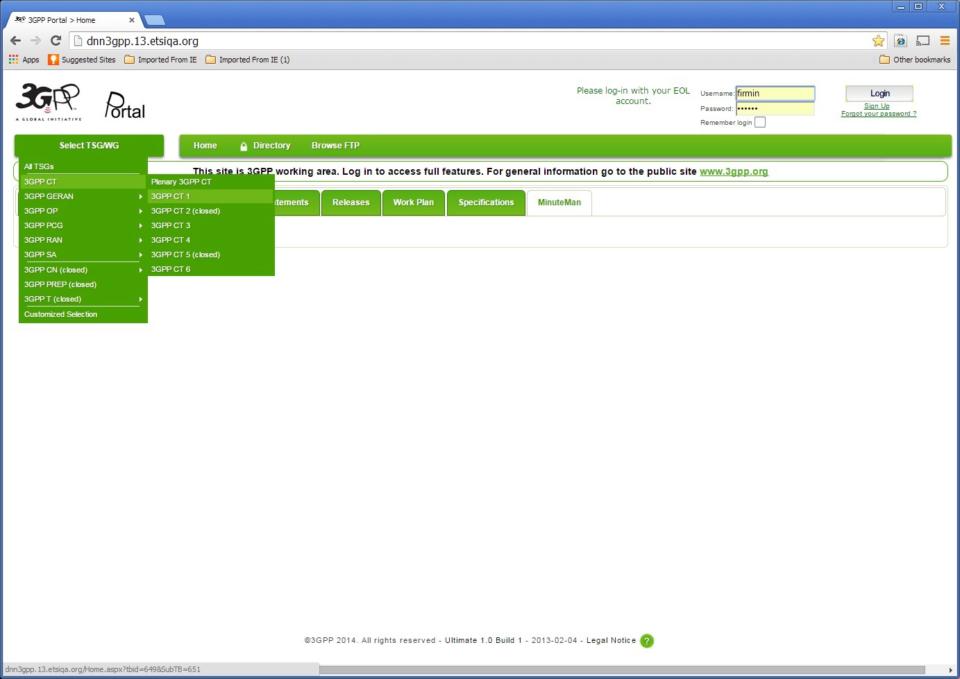Screen dimensions: 960x679
Task: Open the Other bookmarks folder
Action: (914, 60)
